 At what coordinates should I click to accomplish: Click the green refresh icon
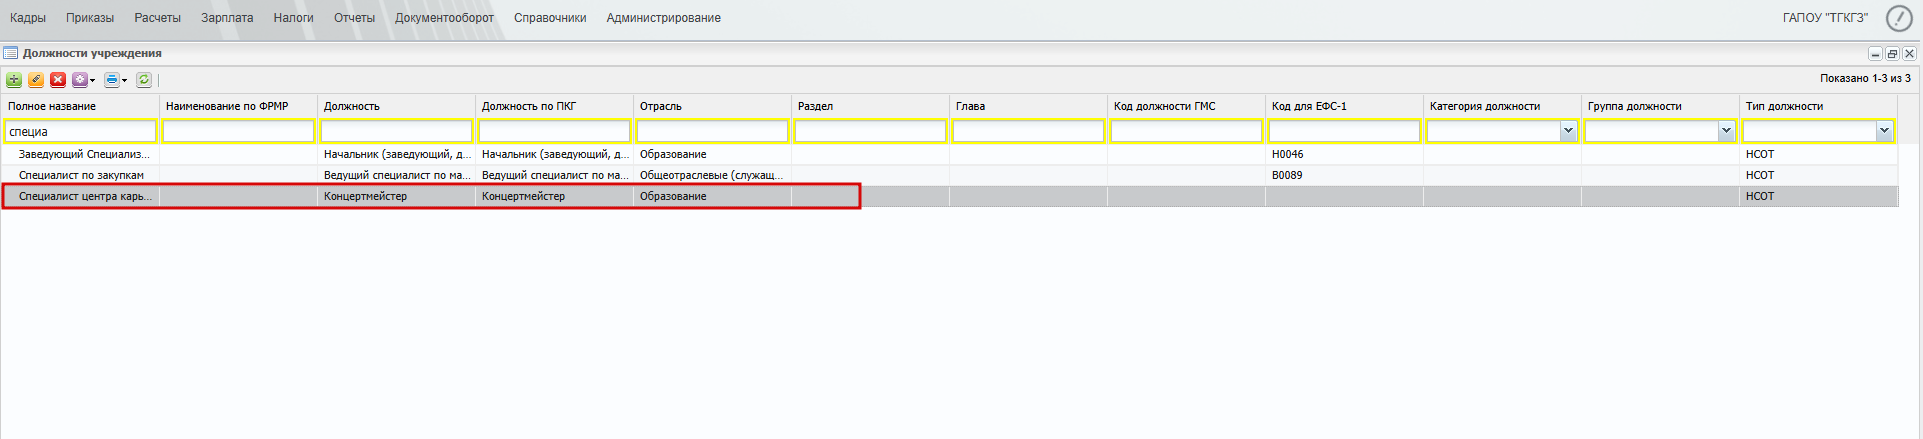point(144,80)
